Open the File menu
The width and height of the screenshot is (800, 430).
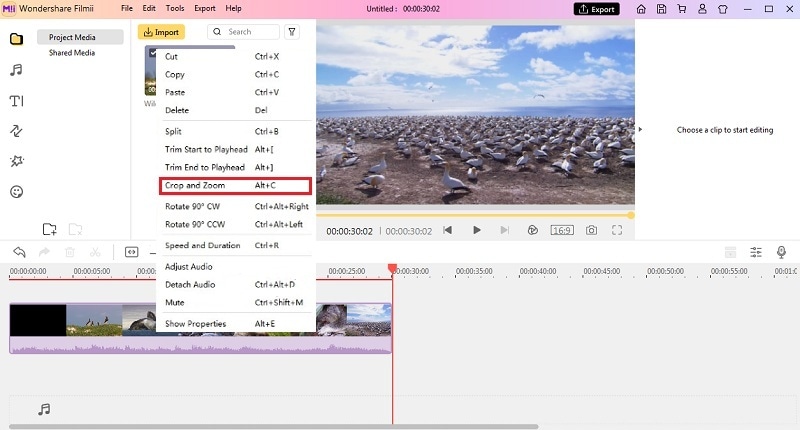(x=127, y=8)
